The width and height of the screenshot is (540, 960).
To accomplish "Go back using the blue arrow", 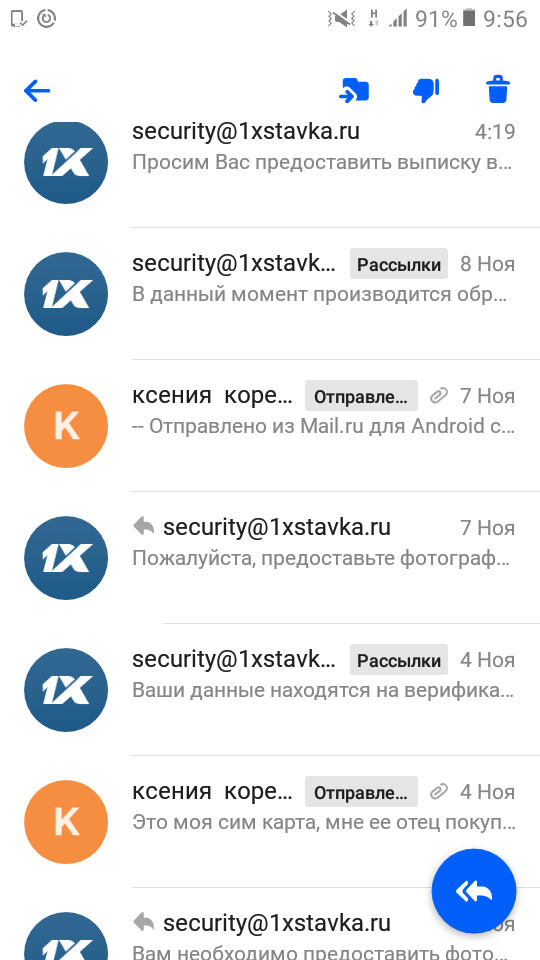I will [37, 91].
